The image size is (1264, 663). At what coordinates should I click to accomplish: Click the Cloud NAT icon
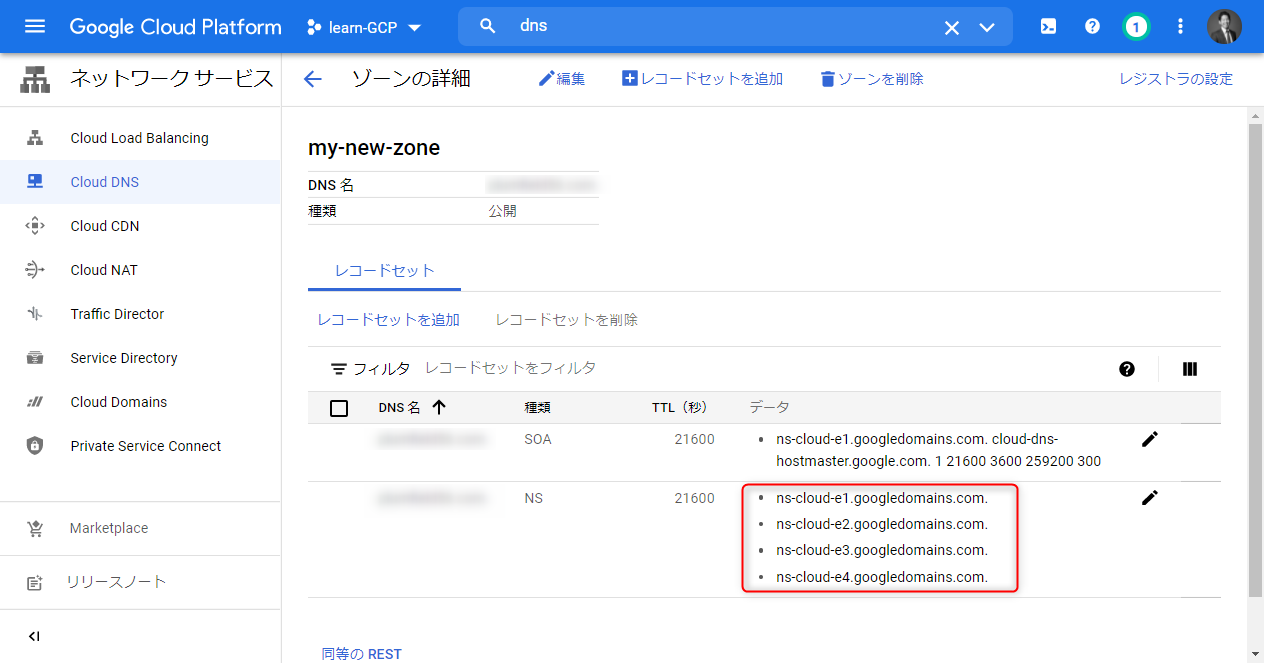[x=35, y=270]
